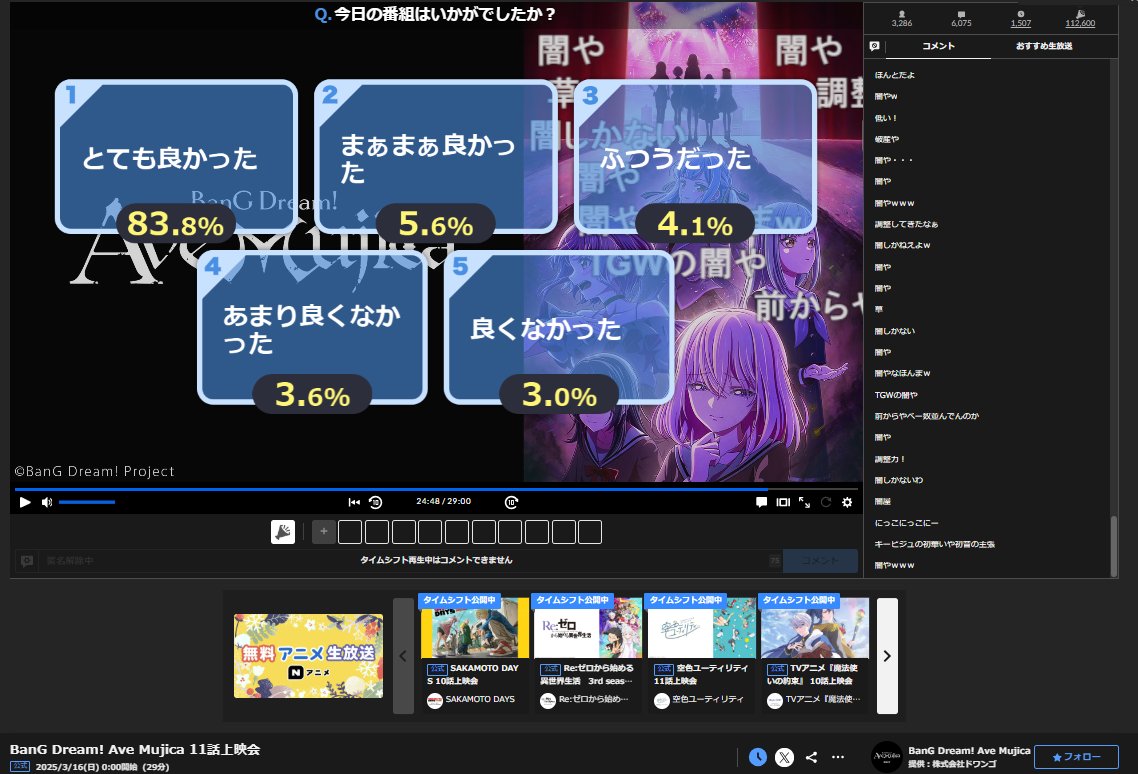Image resolution: width=1138 pixels, height=774 pixels.
Task: Open the SAKAMOTO DAYS 10話上映 thumbnail
Action: pyautogui.click(x=475, y=627)
